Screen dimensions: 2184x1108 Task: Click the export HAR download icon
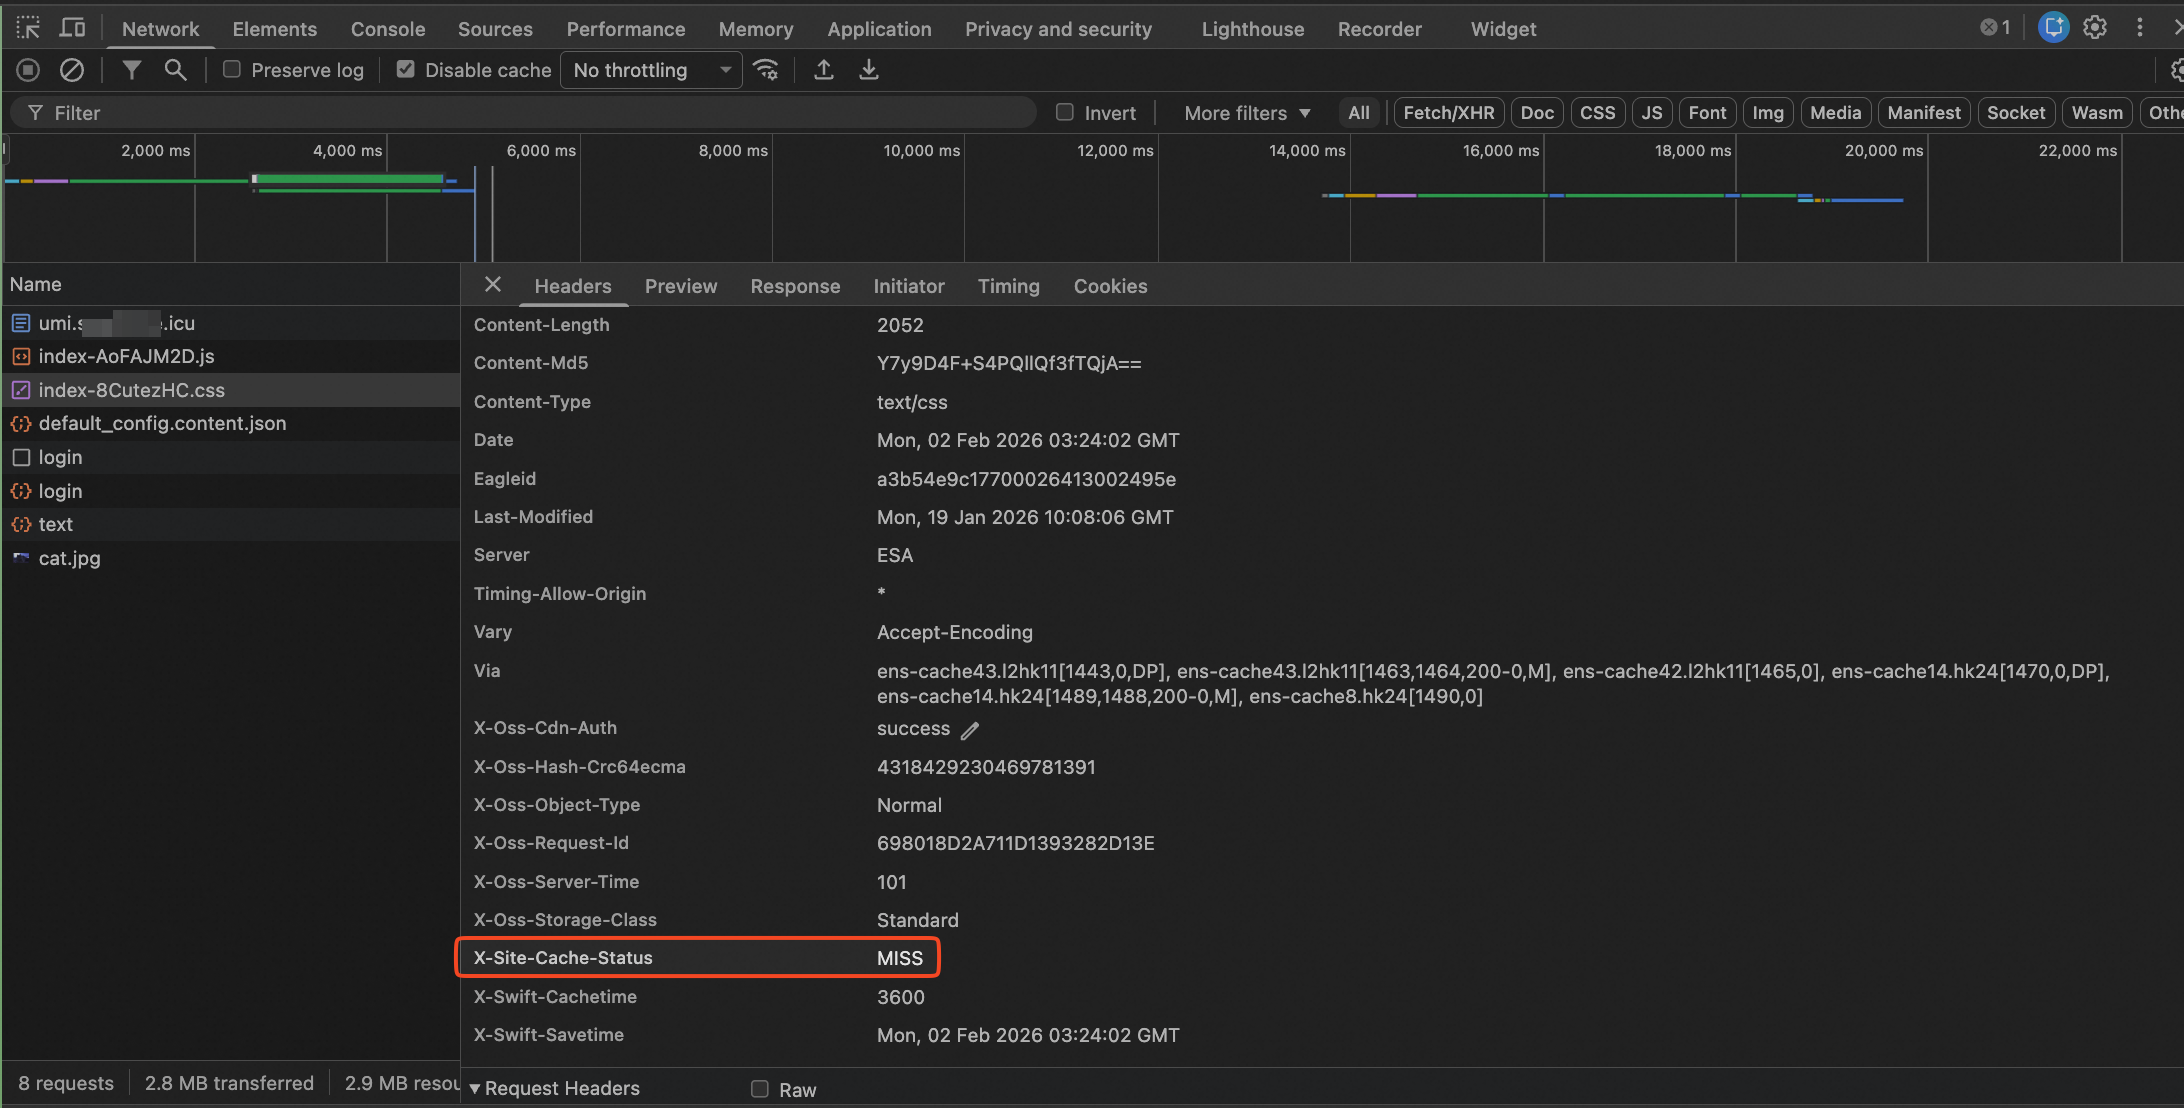pyautogui.click(x=869, y=70)
